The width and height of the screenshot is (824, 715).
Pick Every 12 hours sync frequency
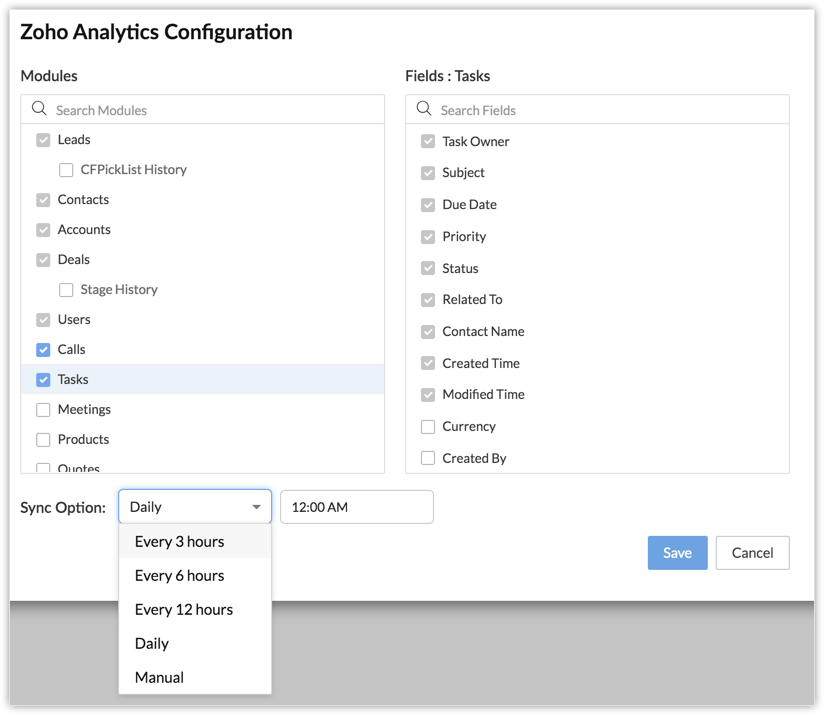click(184, 610)
